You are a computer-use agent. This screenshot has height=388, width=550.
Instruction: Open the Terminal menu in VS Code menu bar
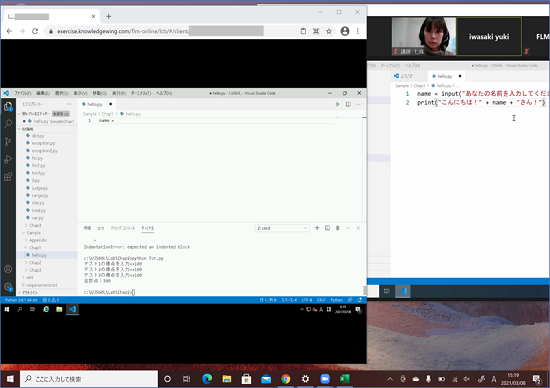coord(141,93)
